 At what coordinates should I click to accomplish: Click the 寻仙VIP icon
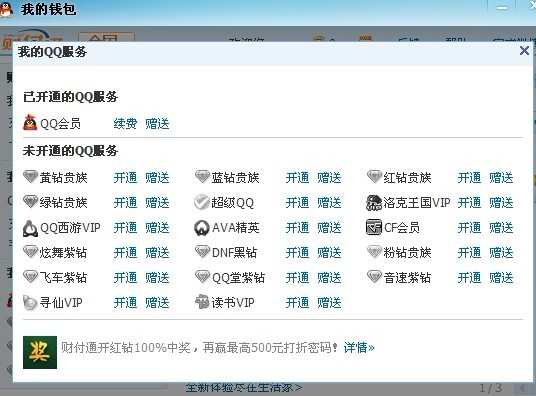30,303
